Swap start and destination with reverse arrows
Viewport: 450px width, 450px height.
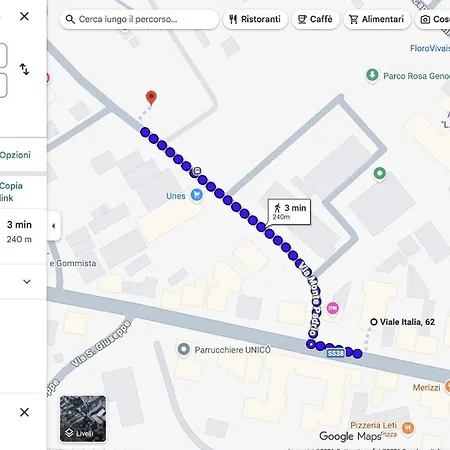coord(24,69)
